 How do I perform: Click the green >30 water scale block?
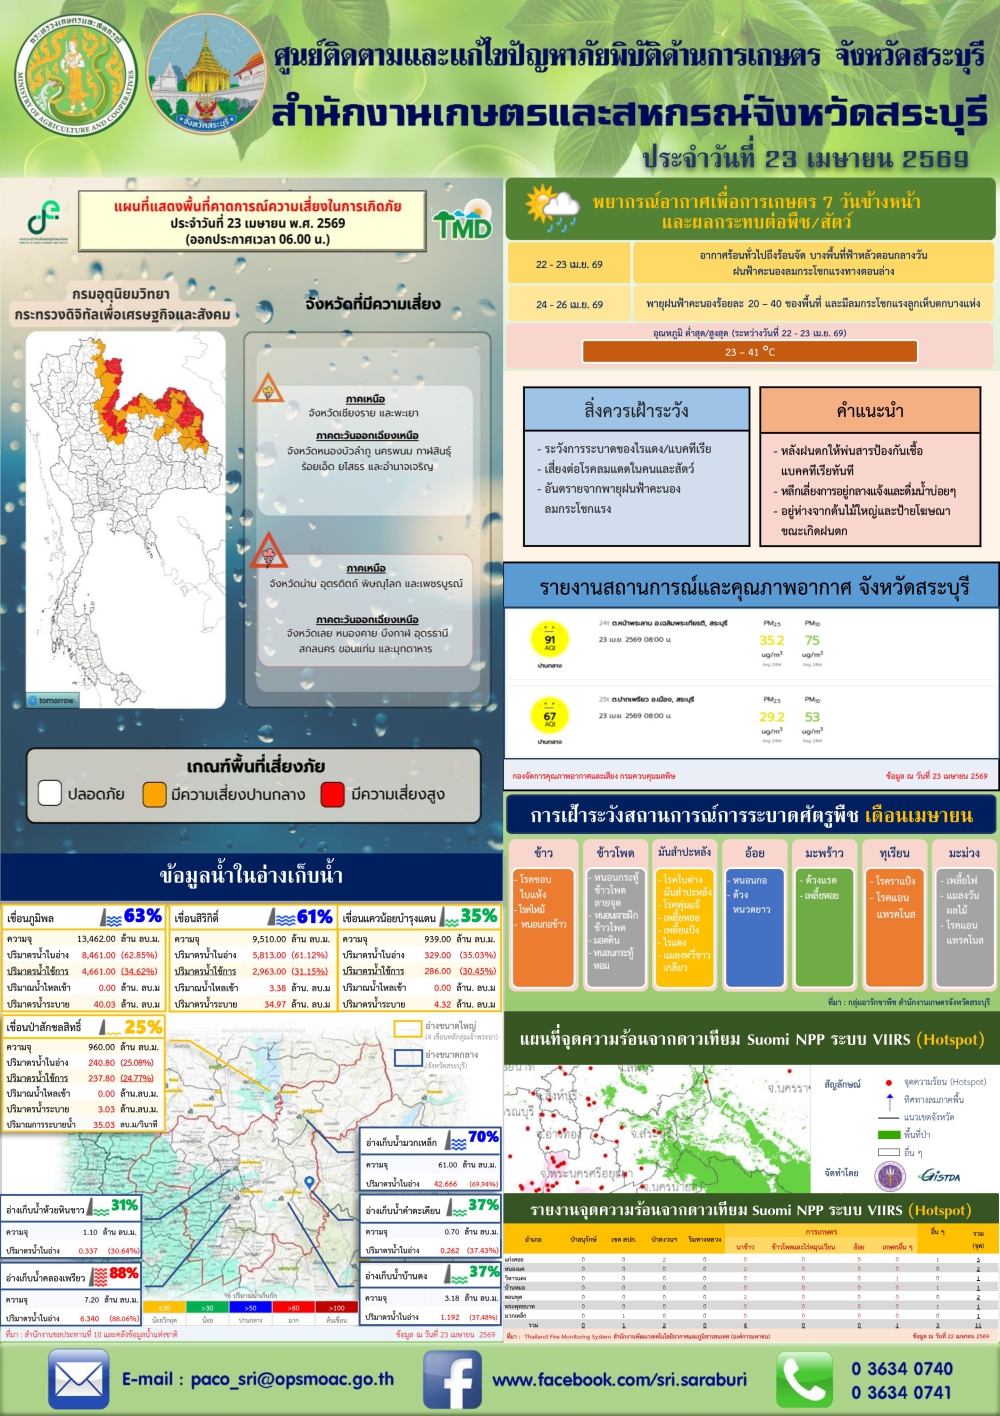coord(207,1307)
